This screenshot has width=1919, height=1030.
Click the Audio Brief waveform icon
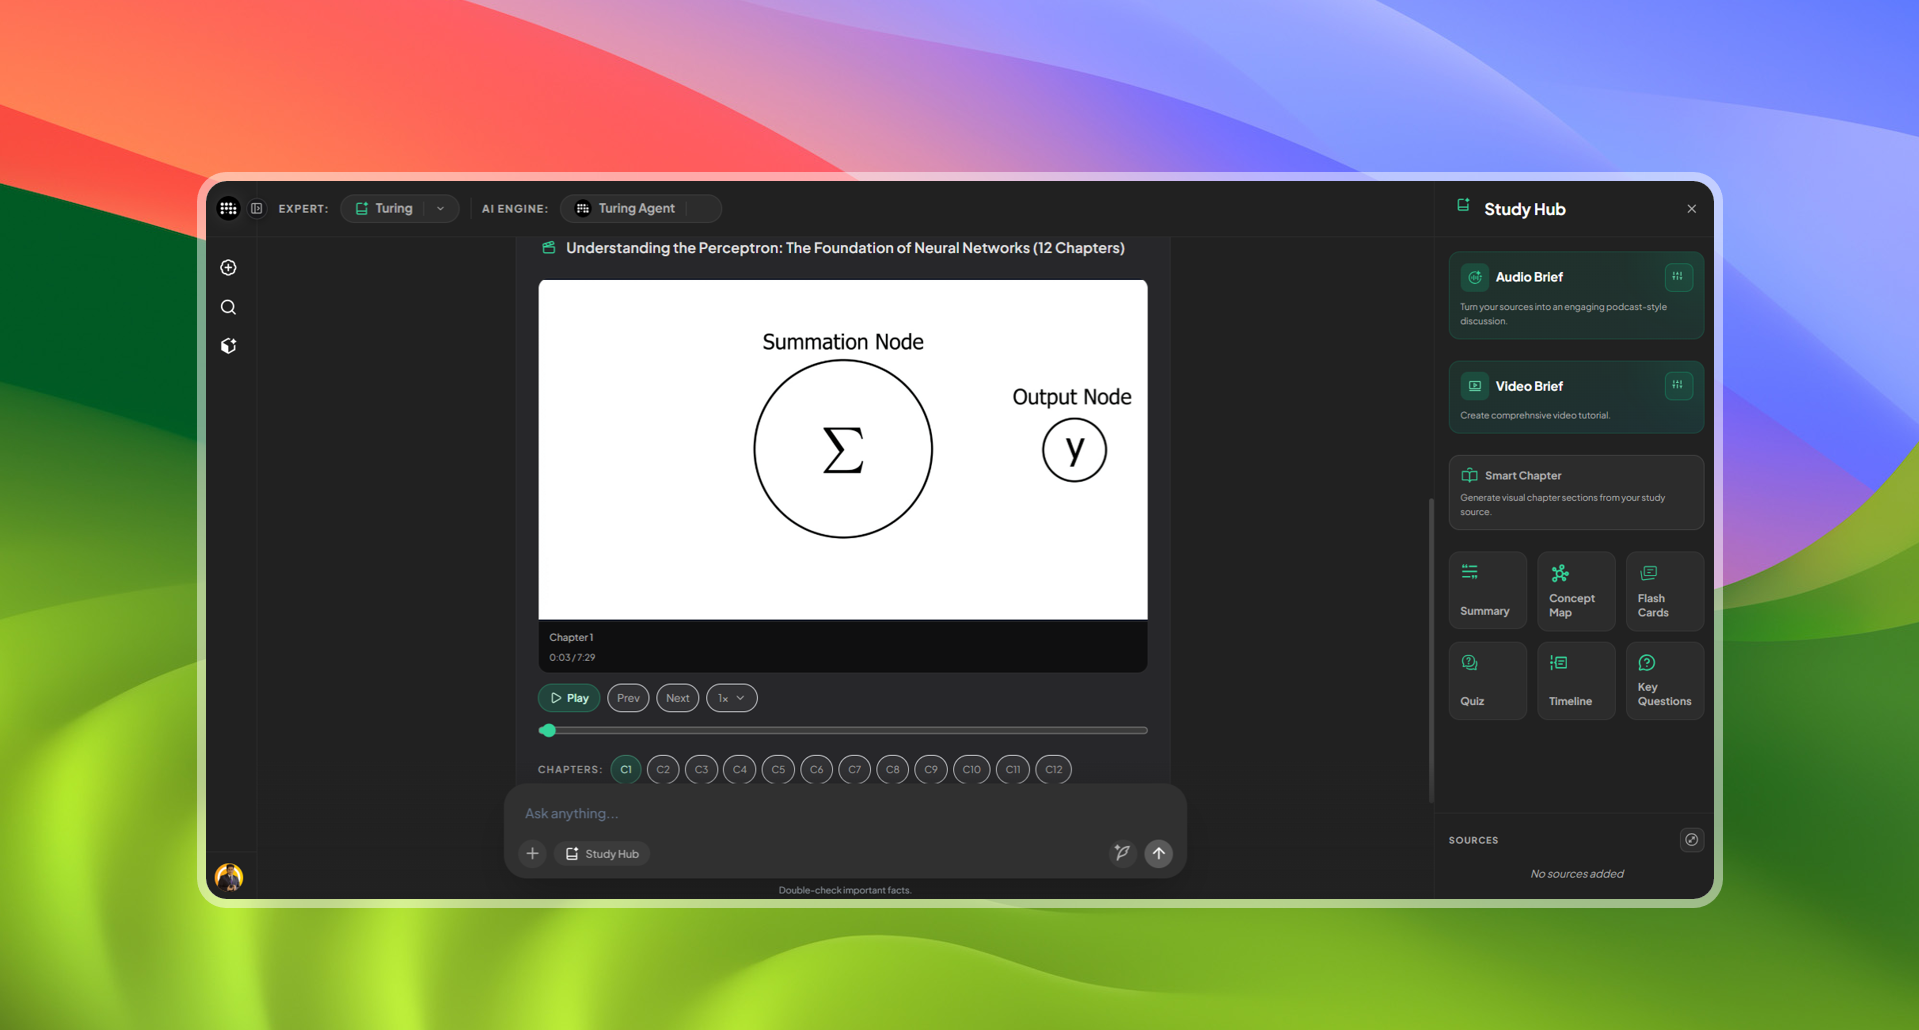(1475, 277)
